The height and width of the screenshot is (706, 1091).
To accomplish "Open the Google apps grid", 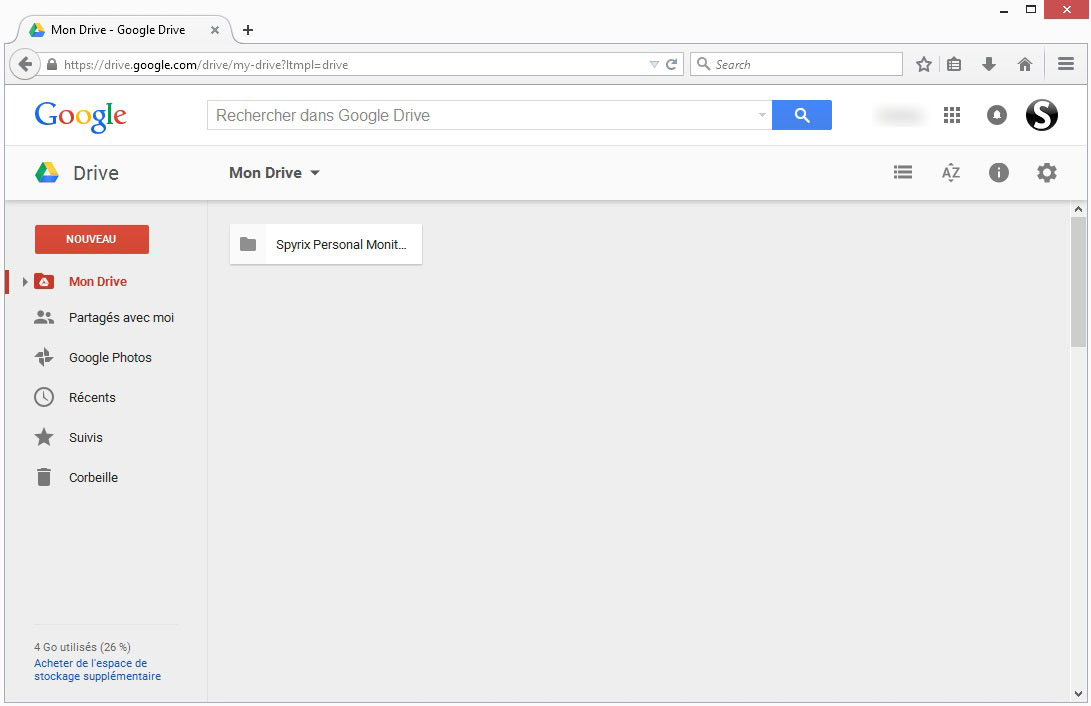I will click(951, 115).
